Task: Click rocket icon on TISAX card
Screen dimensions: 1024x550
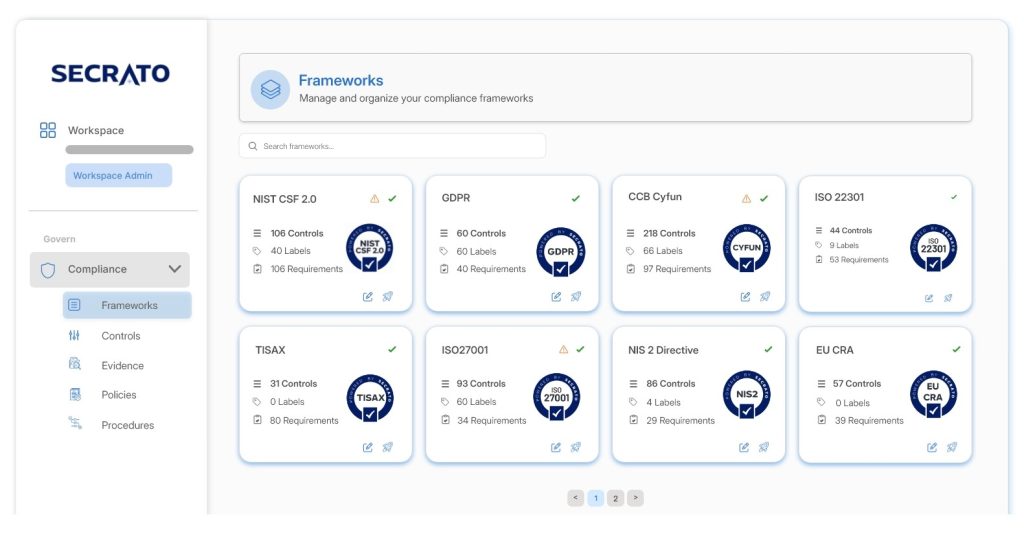Action: [387, 447]
